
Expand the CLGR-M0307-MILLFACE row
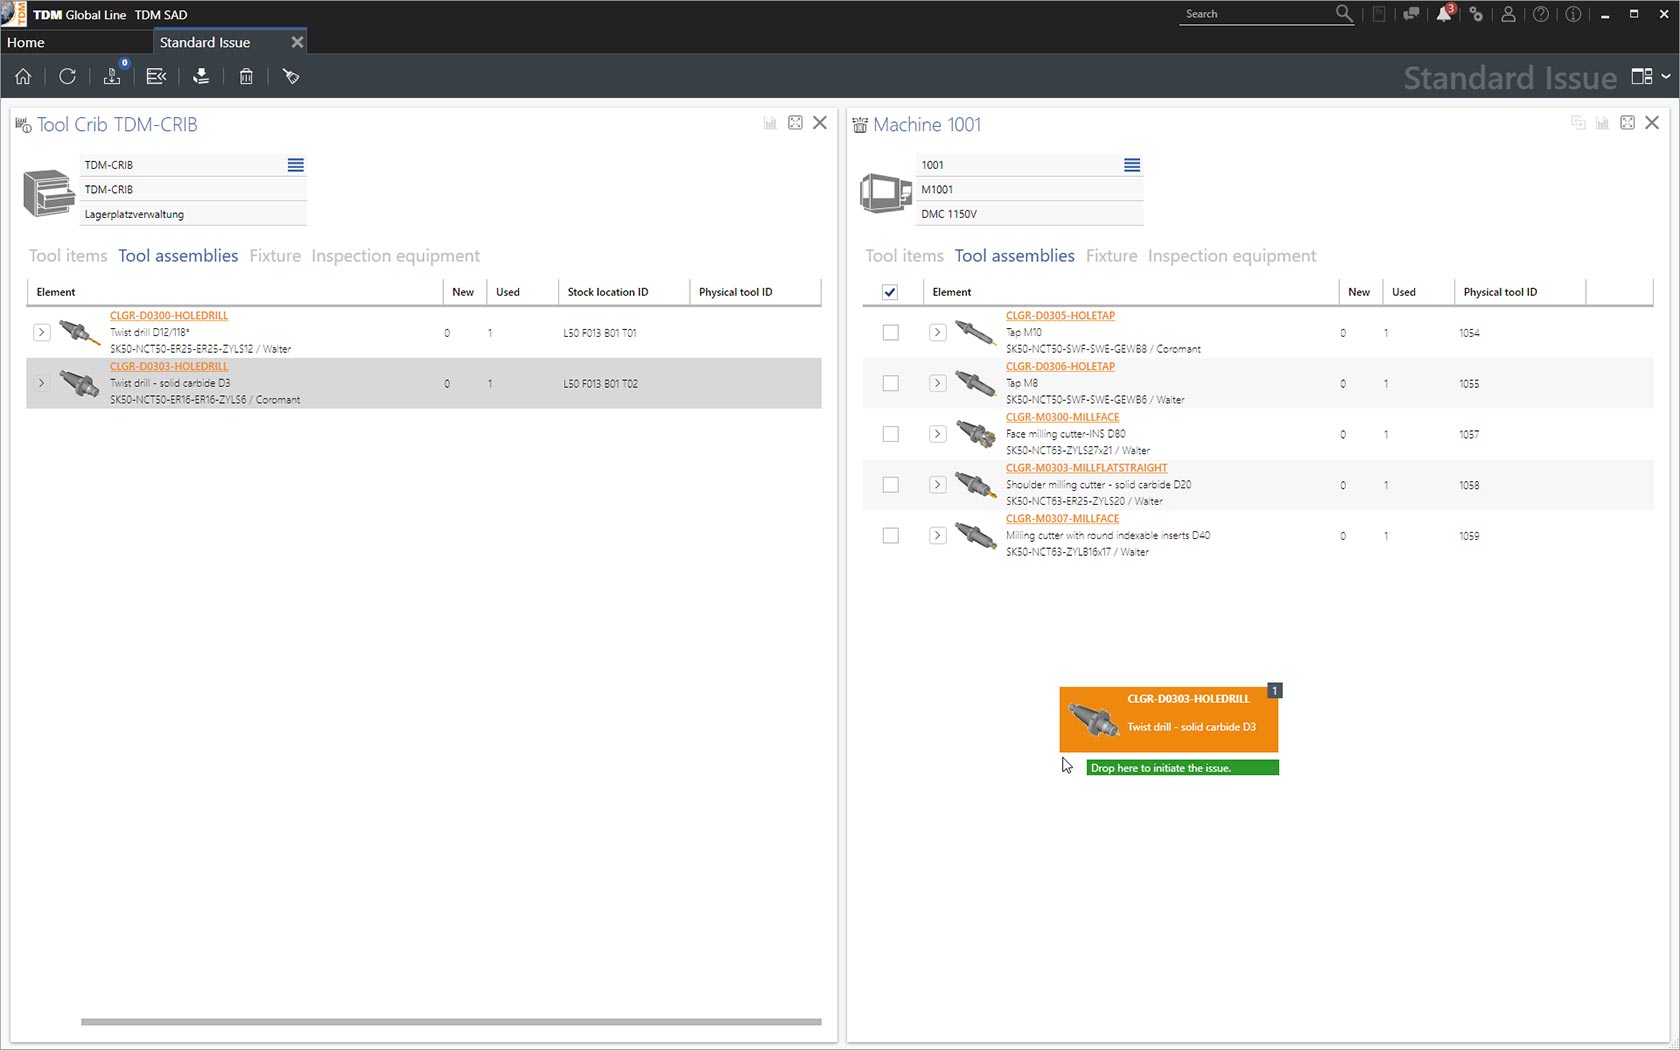tap(937, 536)
